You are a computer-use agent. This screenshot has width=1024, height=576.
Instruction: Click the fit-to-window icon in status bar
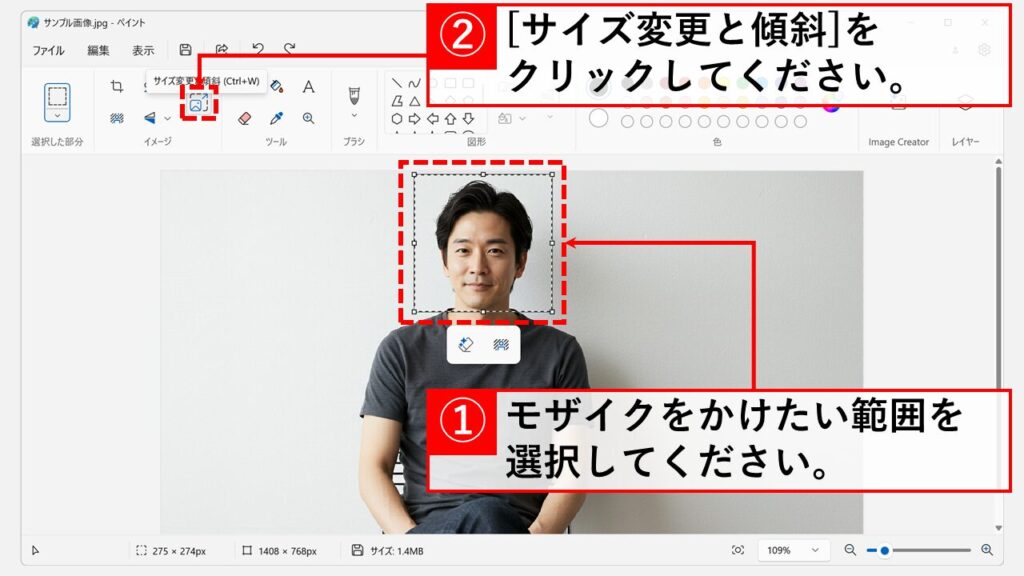pos(738,550)
